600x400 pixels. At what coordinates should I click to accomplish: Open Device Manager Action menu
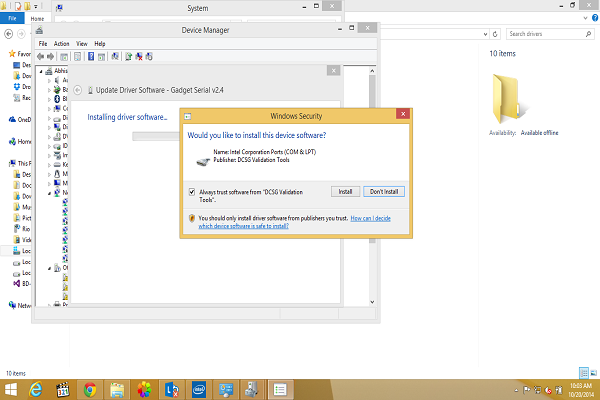pos(62,44)
